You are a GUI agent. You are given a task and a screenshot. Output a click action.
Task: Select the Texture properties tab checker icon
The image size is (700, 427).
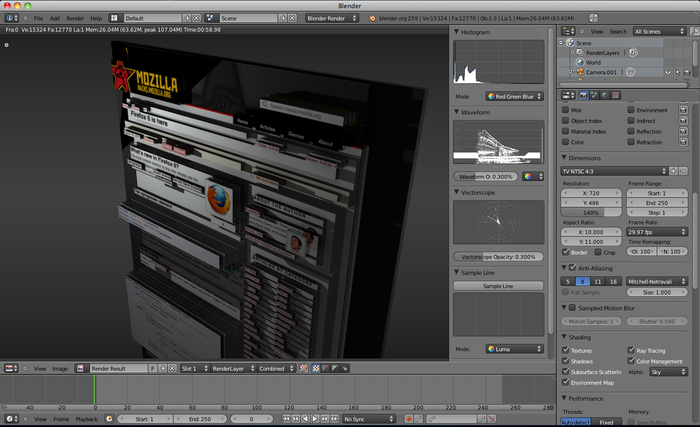point(616,95)
